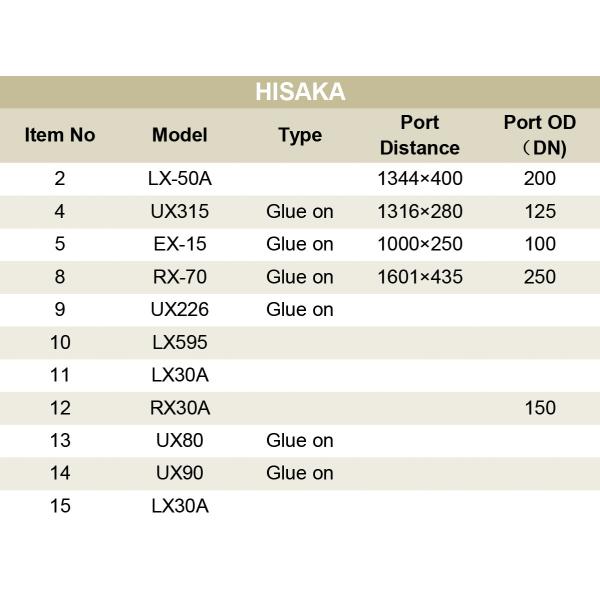Select the UX315 model cell
Image resolution: width=600 pixels, height=600 pixels.
[x=180, y=212]
